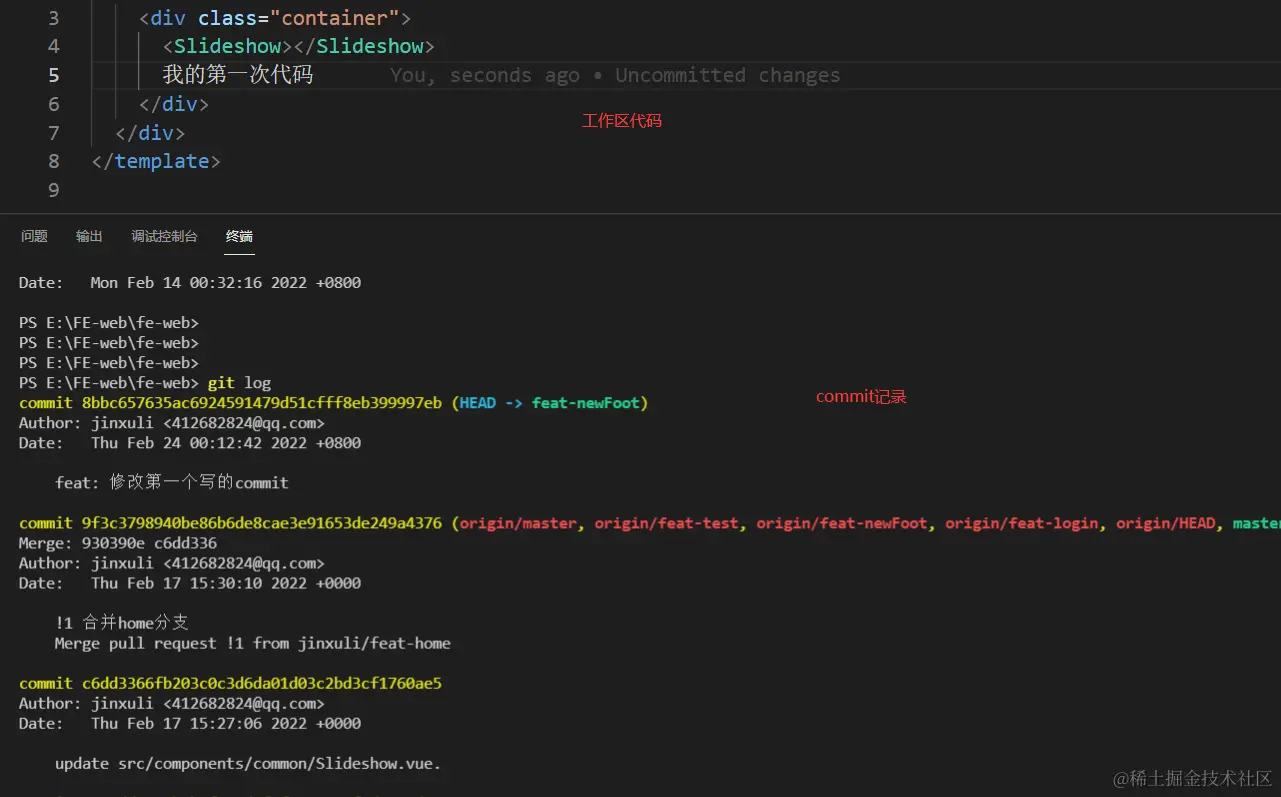
Task: Click the origin/HEAD ref label
Action: click(x=1166, y=523)
